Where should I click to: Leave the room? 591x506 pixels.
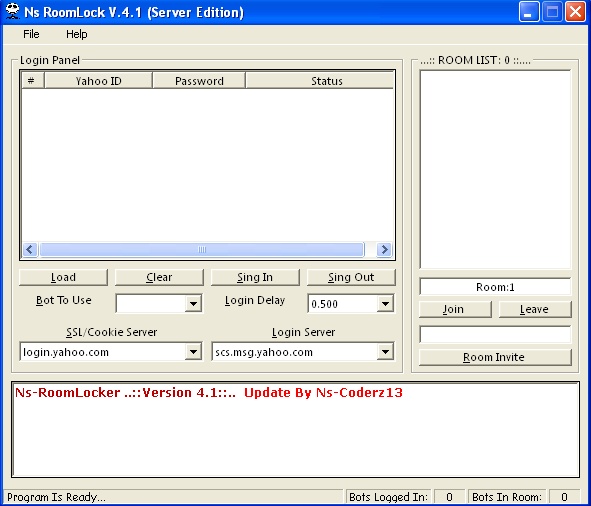535,309
